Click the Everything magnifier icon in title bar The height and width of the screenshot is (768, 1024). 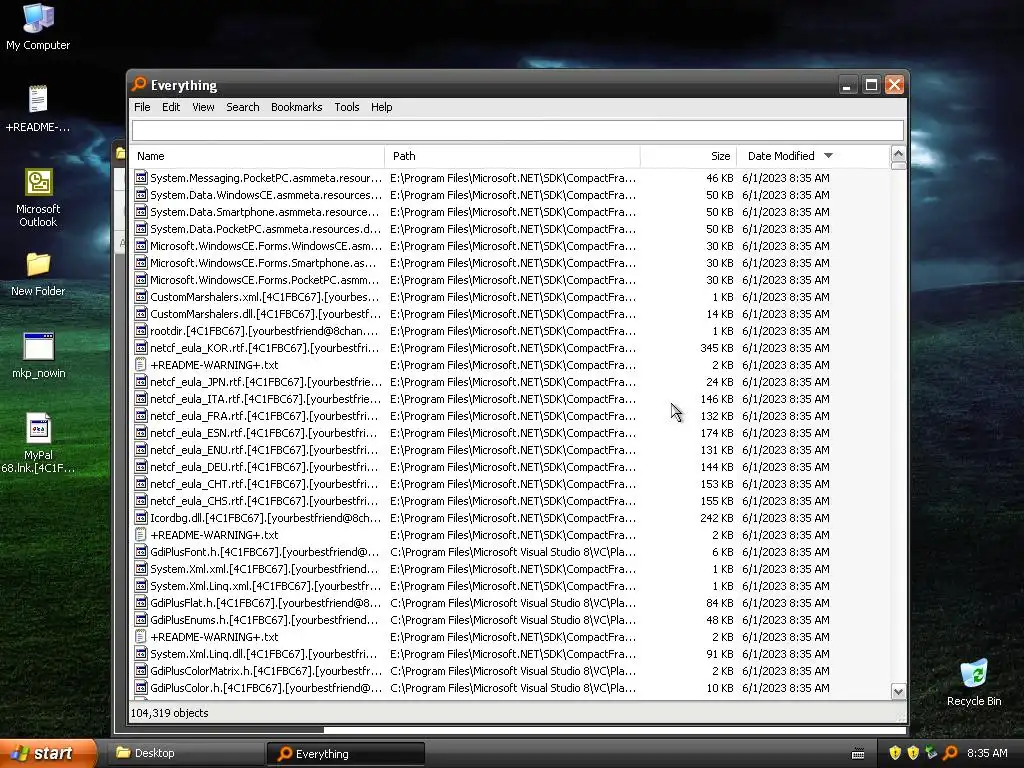[x=139, y=84]
